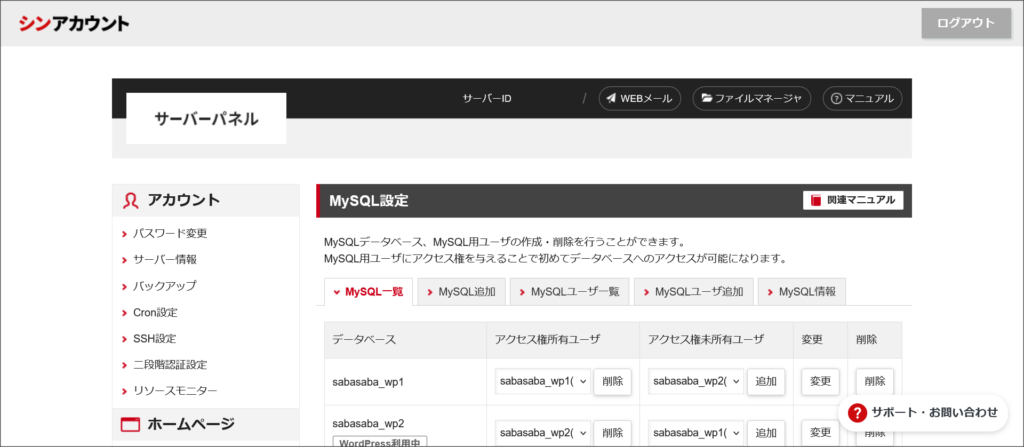Expand the sabasaba_wp2 access-owner user dropdown
The height and width of the screenshot is (447, 1024).
[543, 433]
